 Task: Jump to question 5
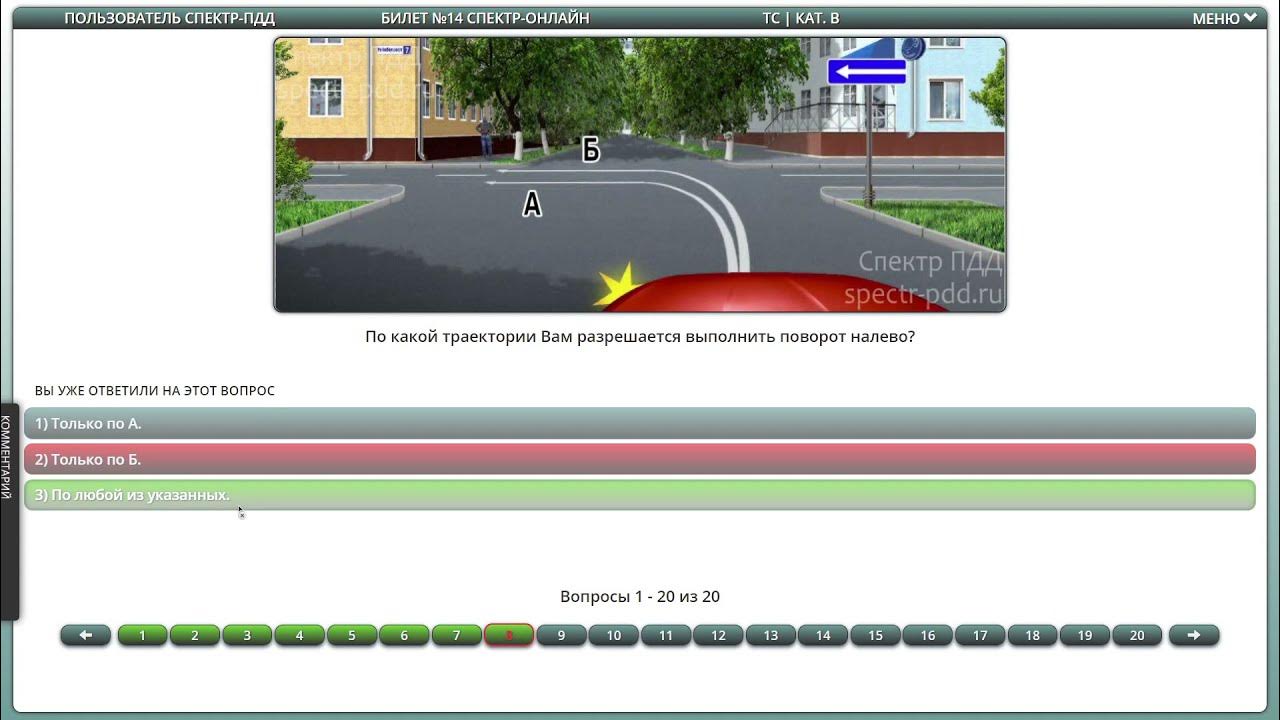pos(352,635)
